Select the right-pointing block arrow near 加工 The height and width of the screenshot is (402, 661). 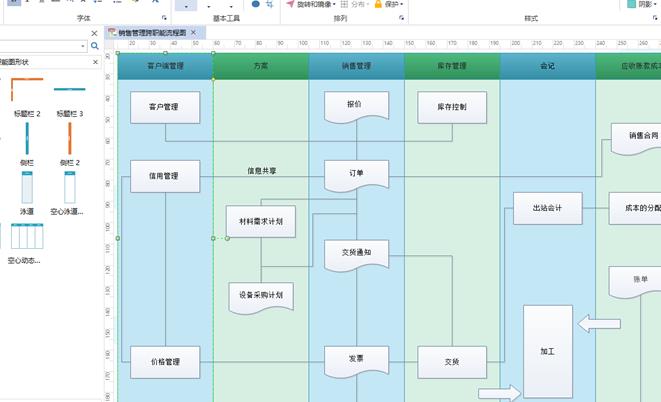tap(500, 394)
